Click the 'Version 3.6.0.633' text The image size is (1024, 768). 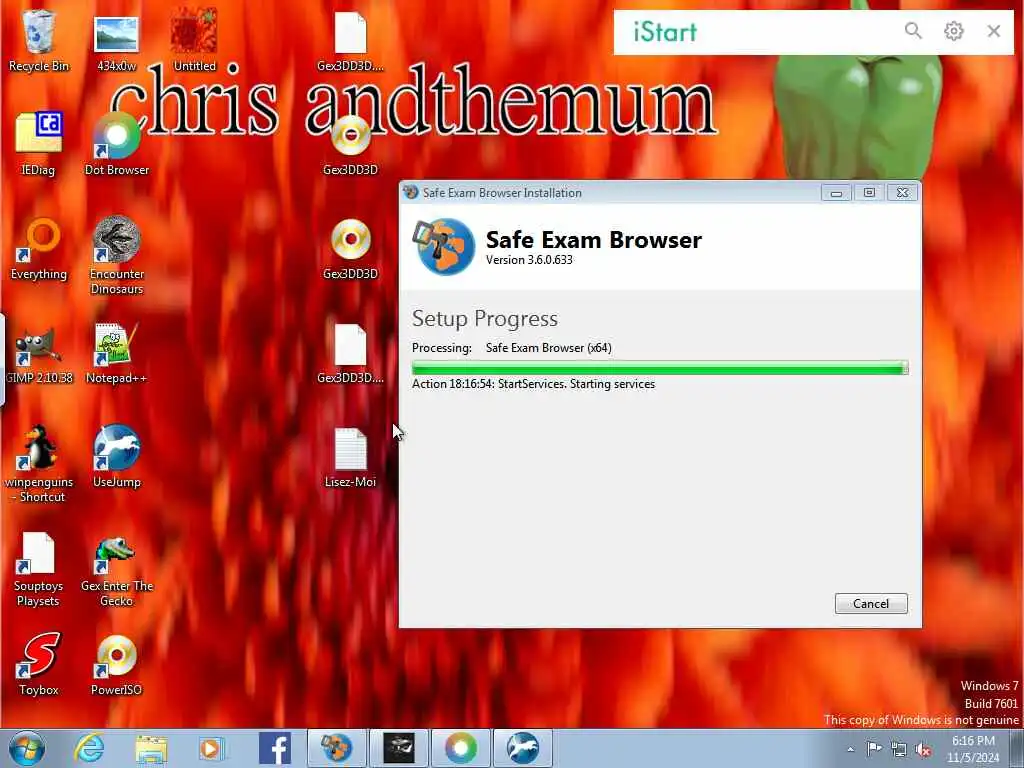click(x=529, y=260)
